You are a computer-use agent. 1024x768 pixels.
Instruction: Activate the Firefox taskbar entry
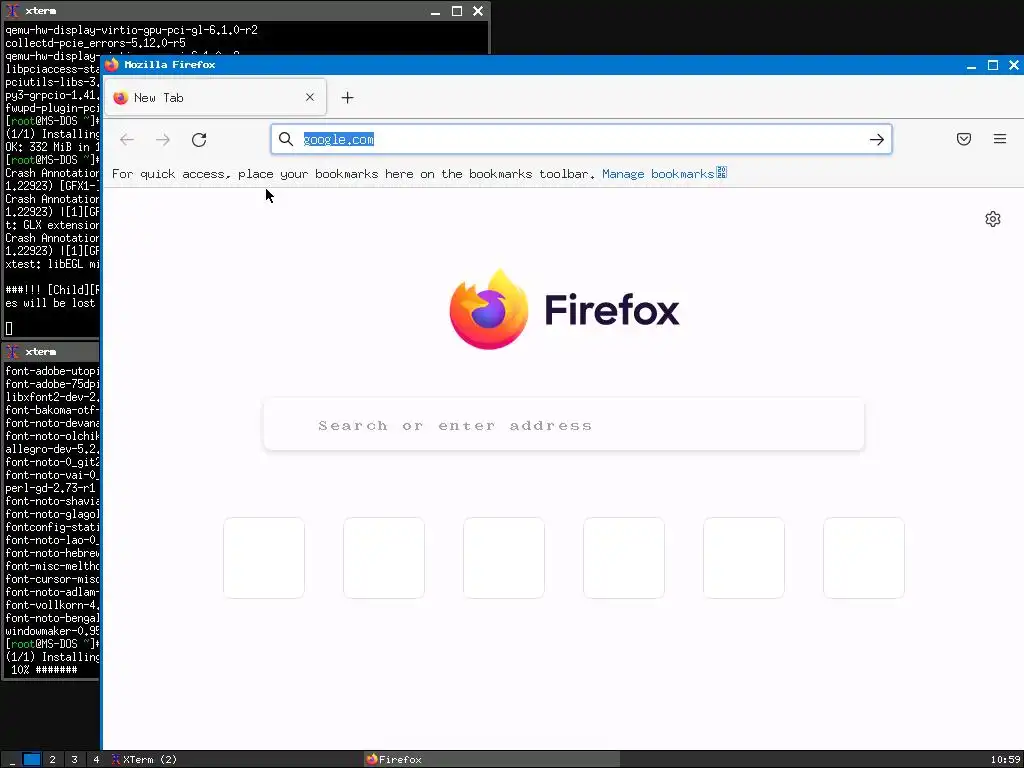coord(491,760)
